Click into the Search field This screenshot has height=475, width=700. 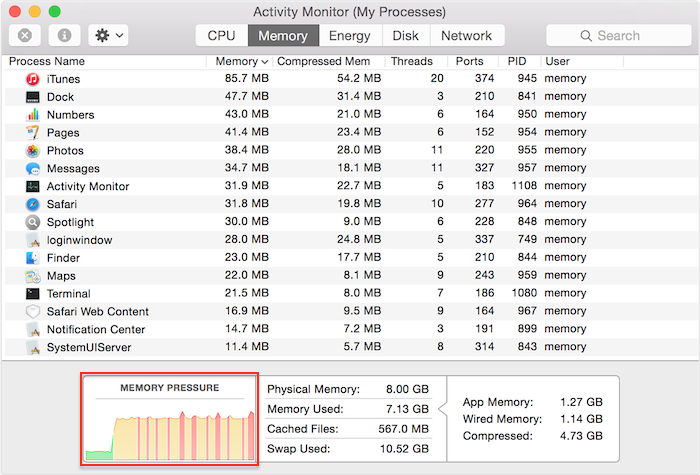619,35
